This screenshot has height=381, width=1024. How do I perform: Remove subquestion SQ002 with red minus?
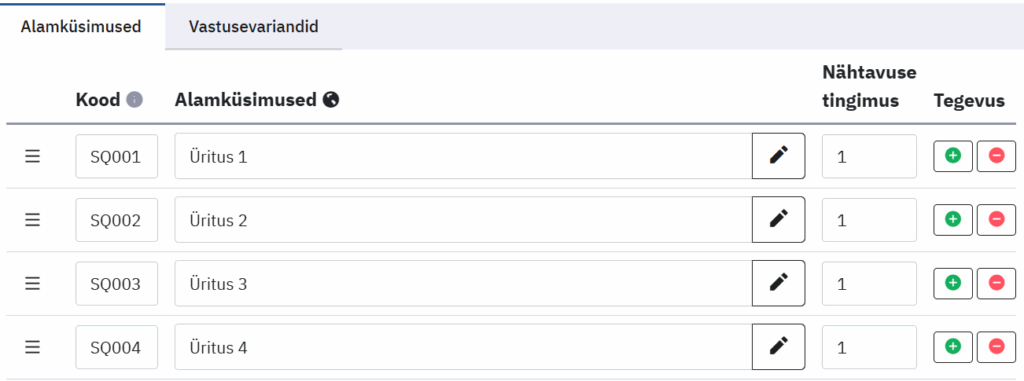(x=997, y=220)
